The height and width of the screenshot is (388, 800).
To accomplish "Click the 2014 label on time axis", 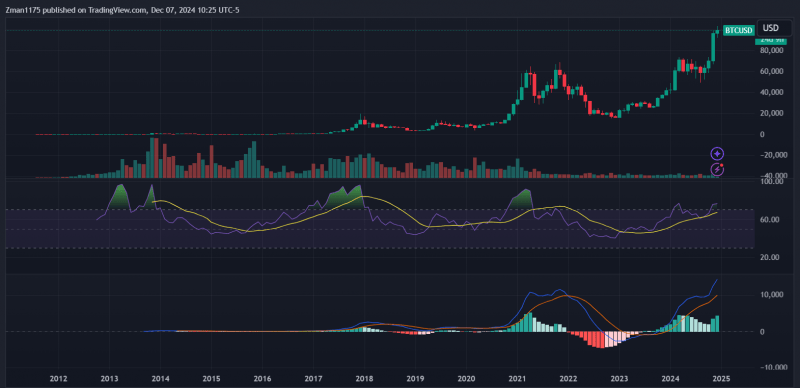I will (160, 378).
